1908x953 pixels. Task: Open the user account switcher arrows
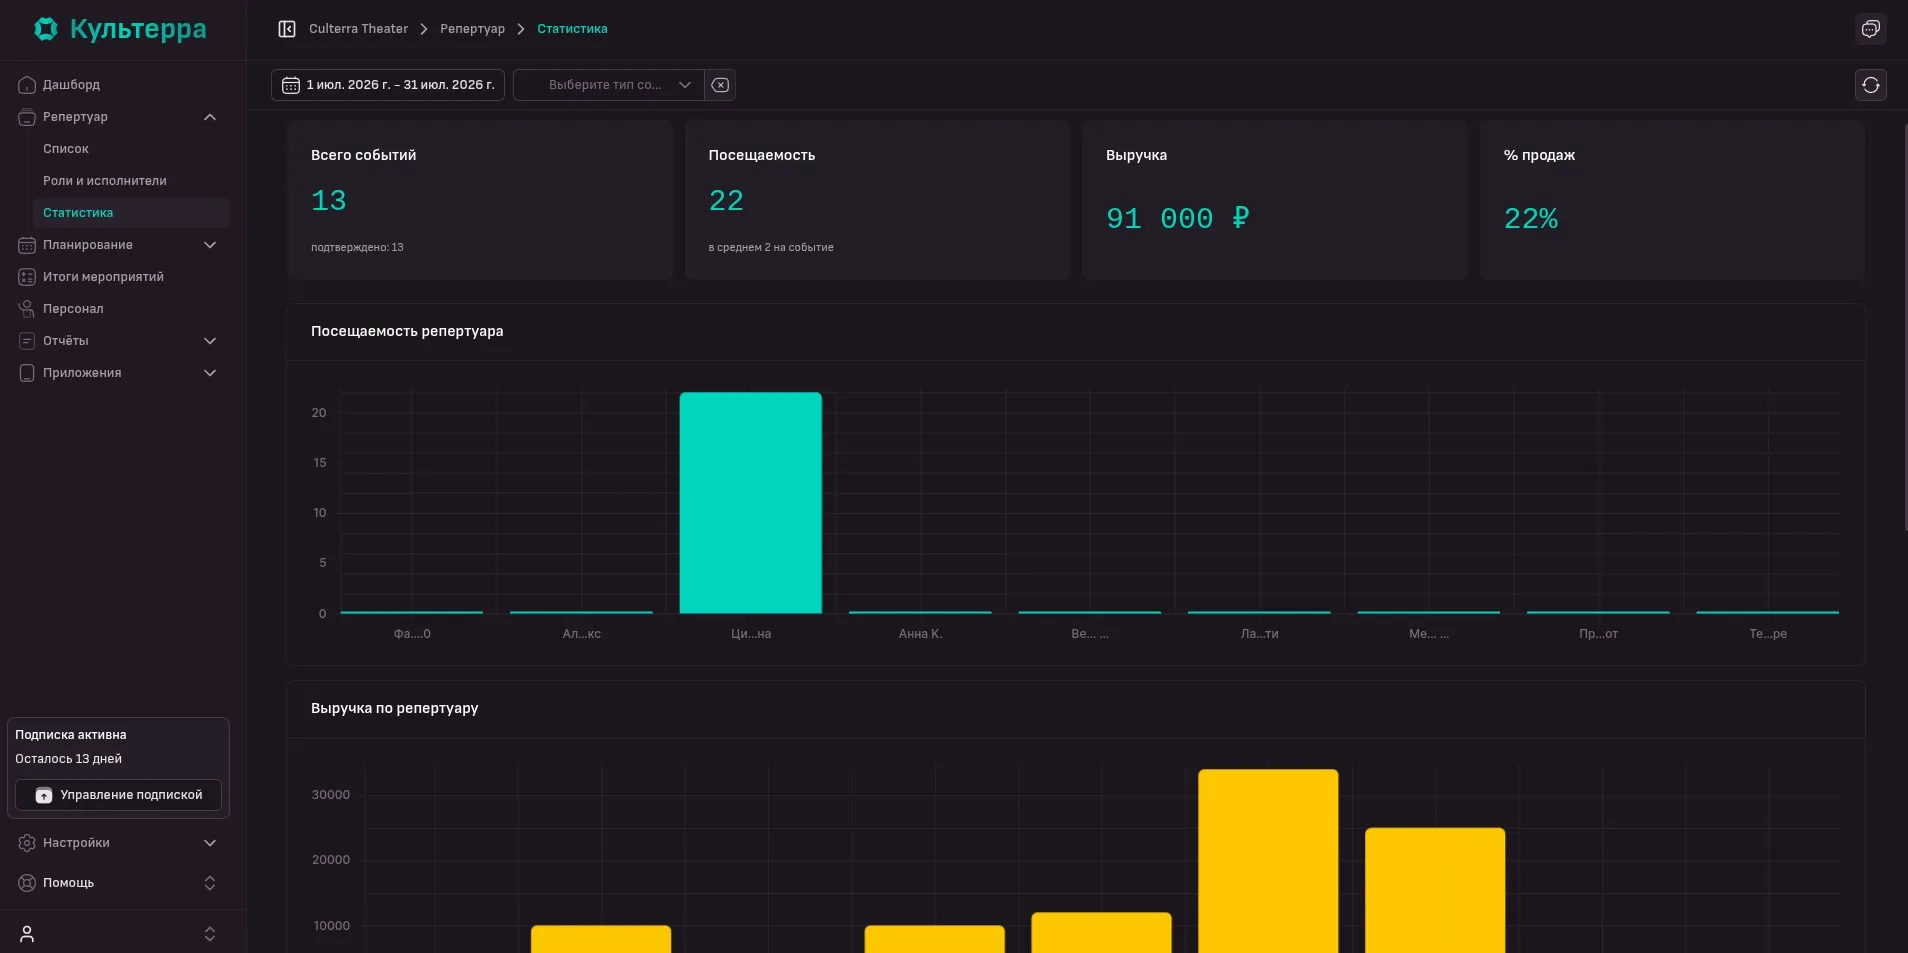tap(210, 934)
